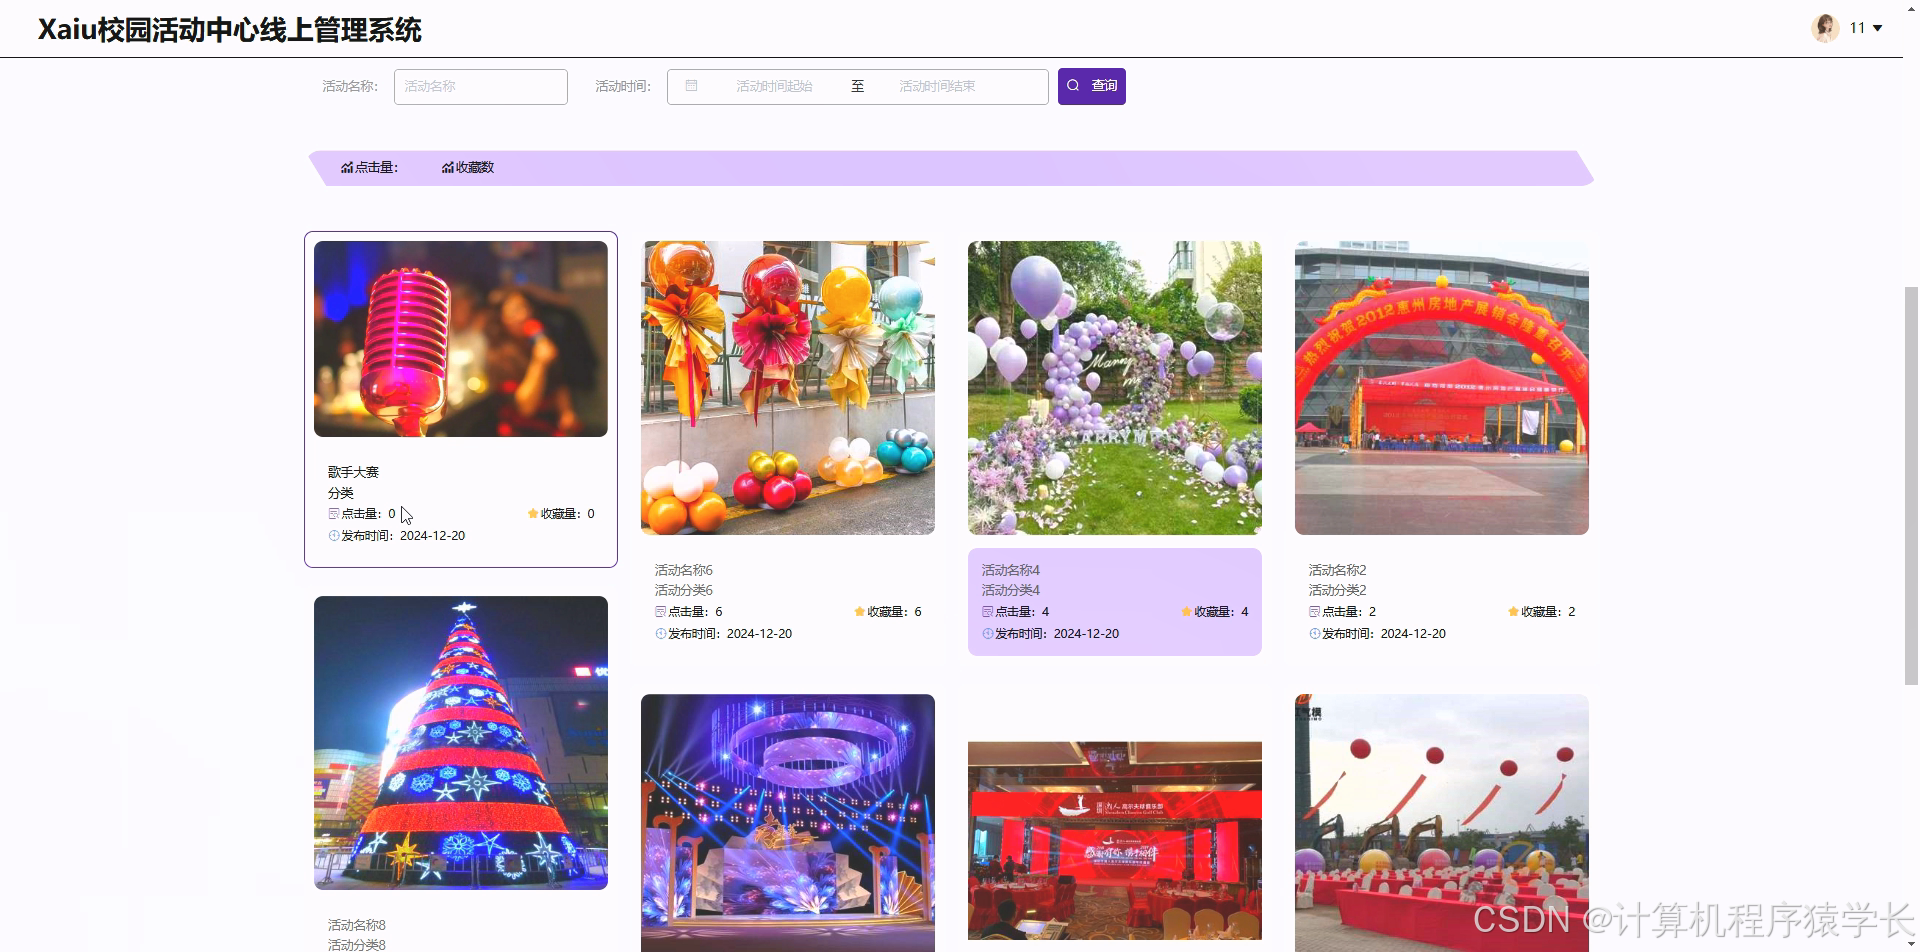
Task: Click the views icon beside 点击量 on 活动名称2 card
Action: pos(1314,611)
